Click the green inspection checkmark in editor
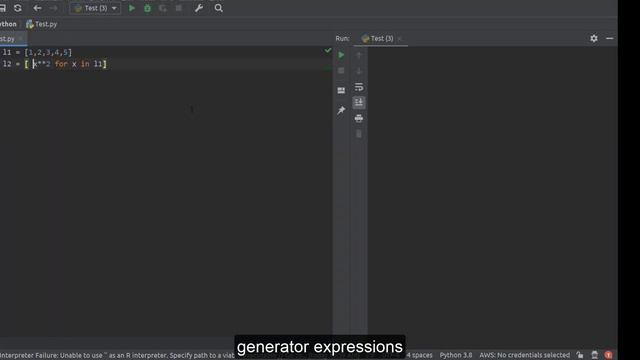 tap(328, 50)
